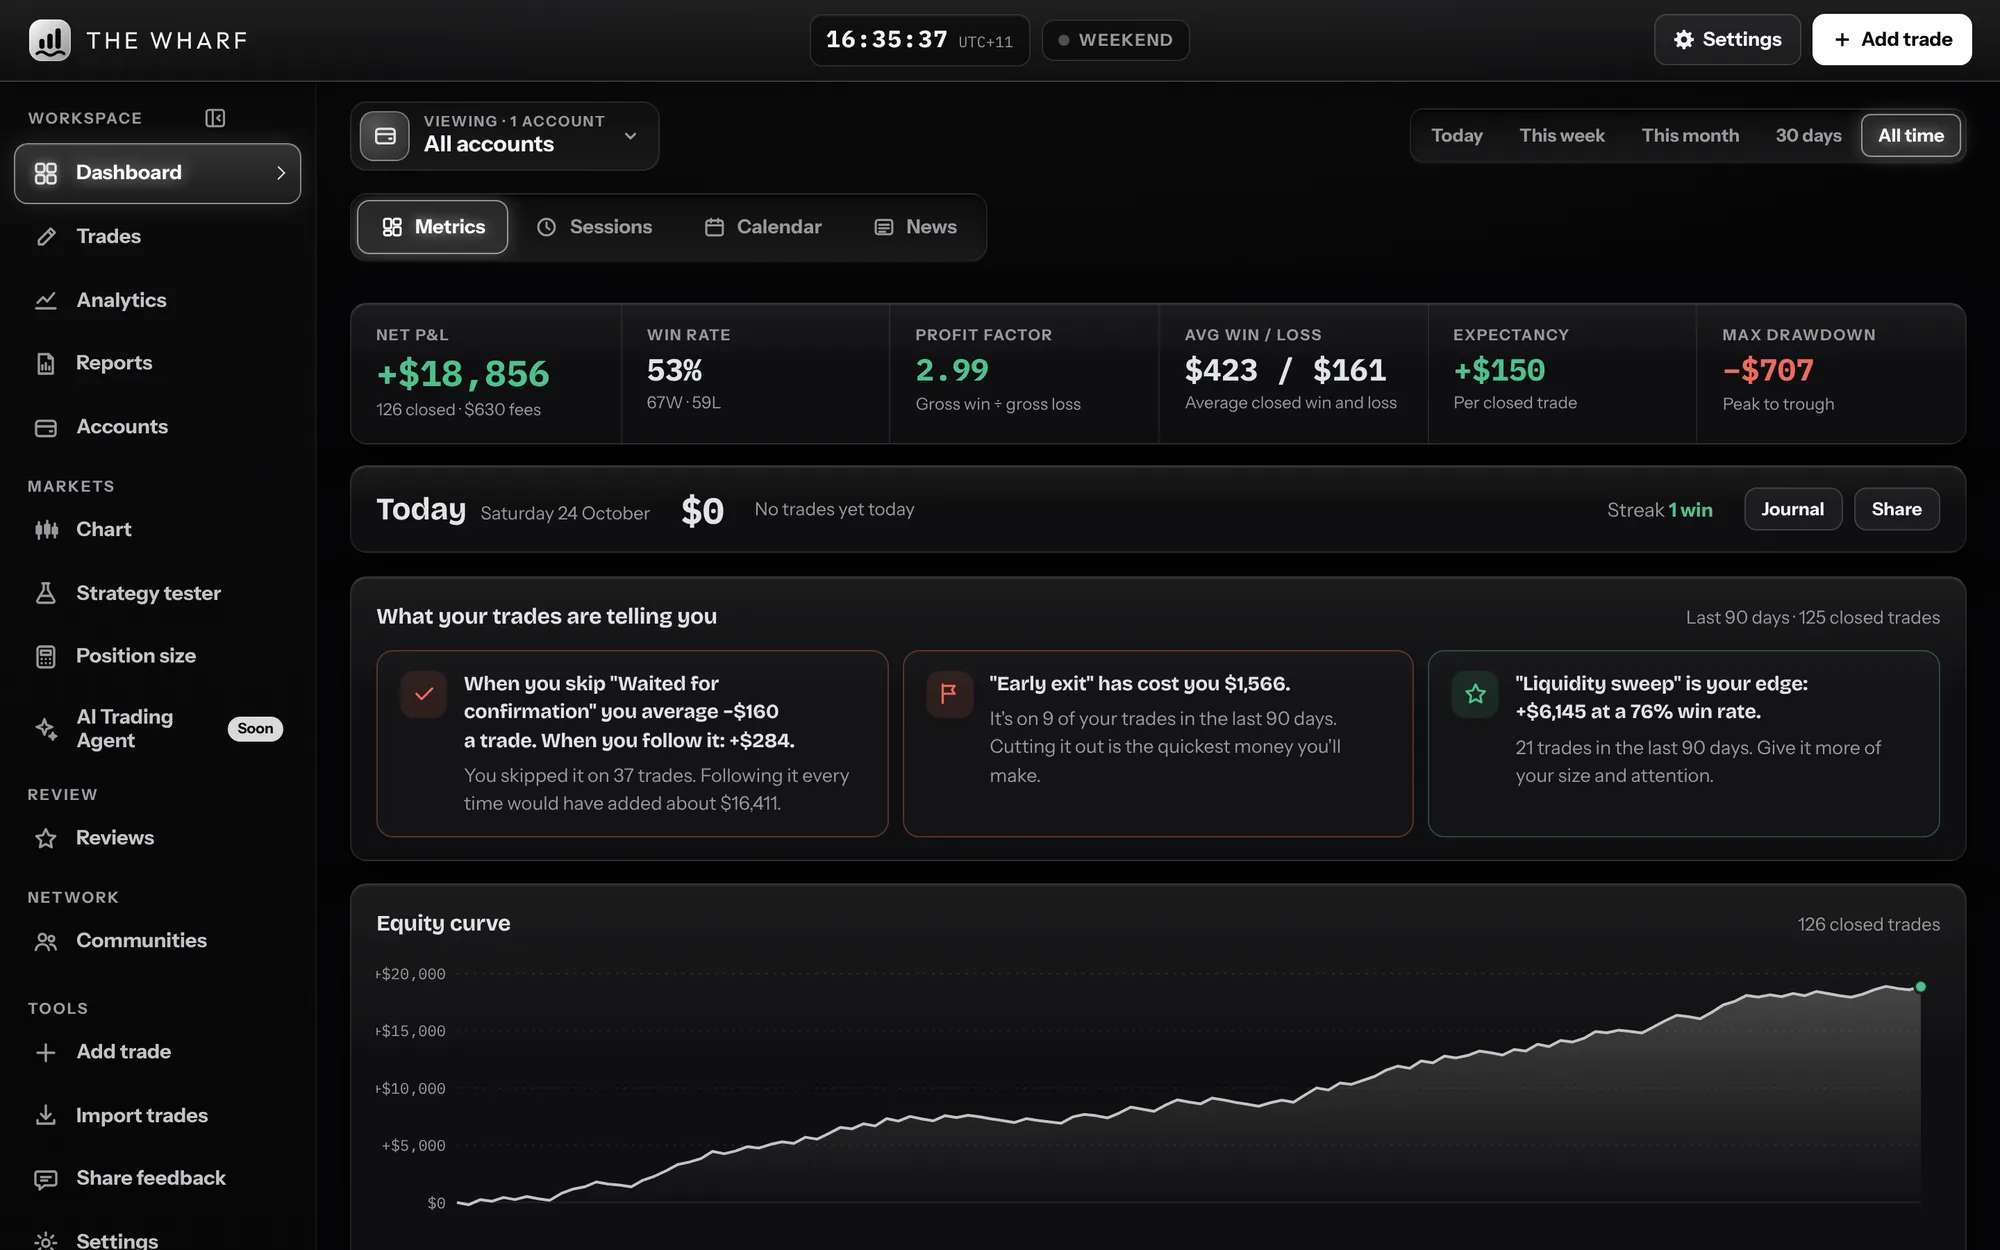Click the Net P&L value +$18,856
Image resolution: width=2000 pixels, height=1250 pixels.
click(x=463, y=374)
